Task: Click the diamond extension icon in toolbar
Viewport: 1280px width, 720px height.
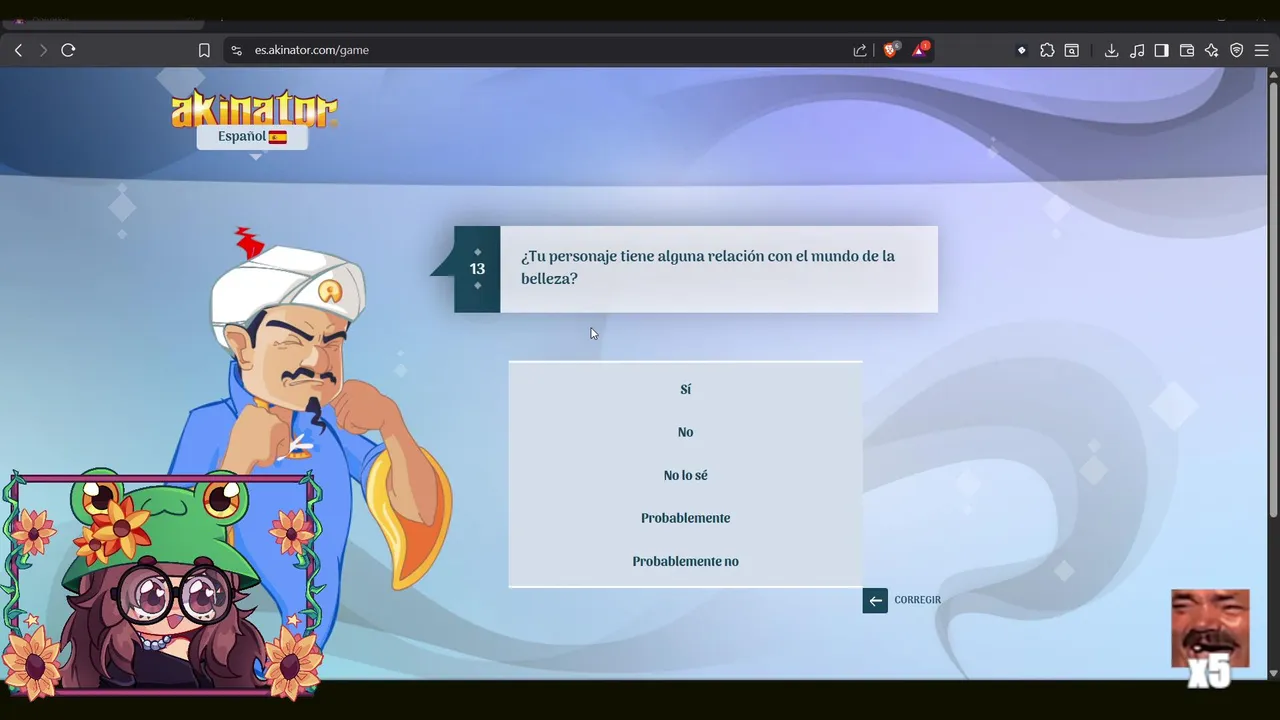Action: pos(1021,50)
